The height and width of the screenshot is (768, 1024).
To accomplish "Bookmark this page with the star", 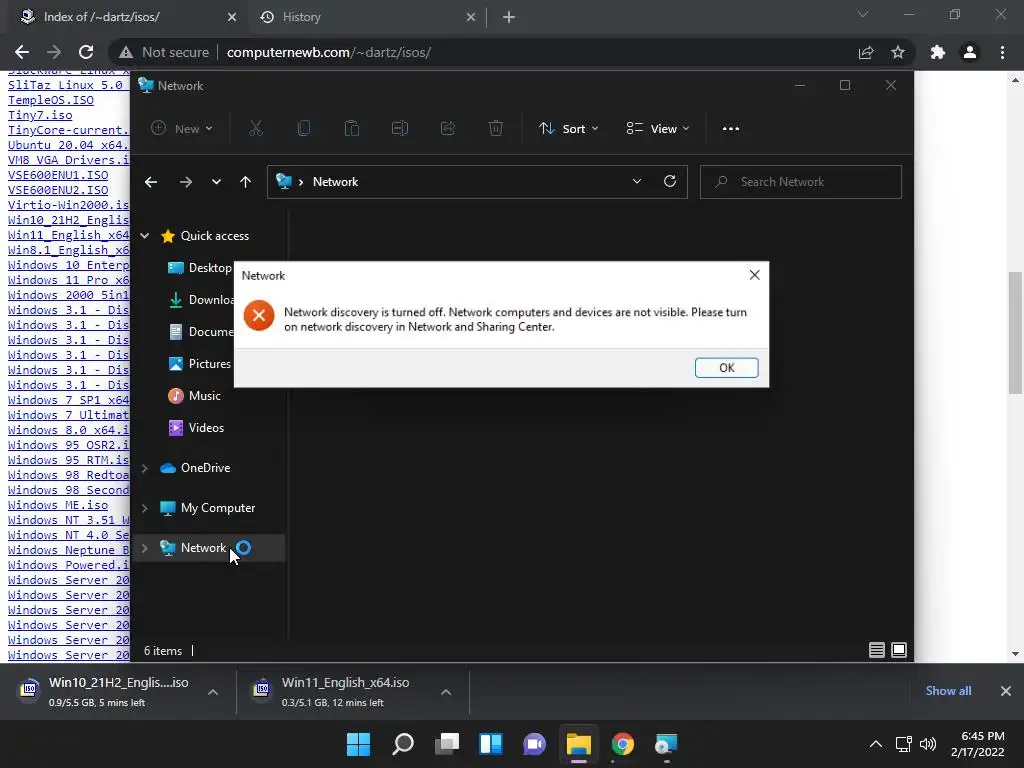I will (898, 52).
